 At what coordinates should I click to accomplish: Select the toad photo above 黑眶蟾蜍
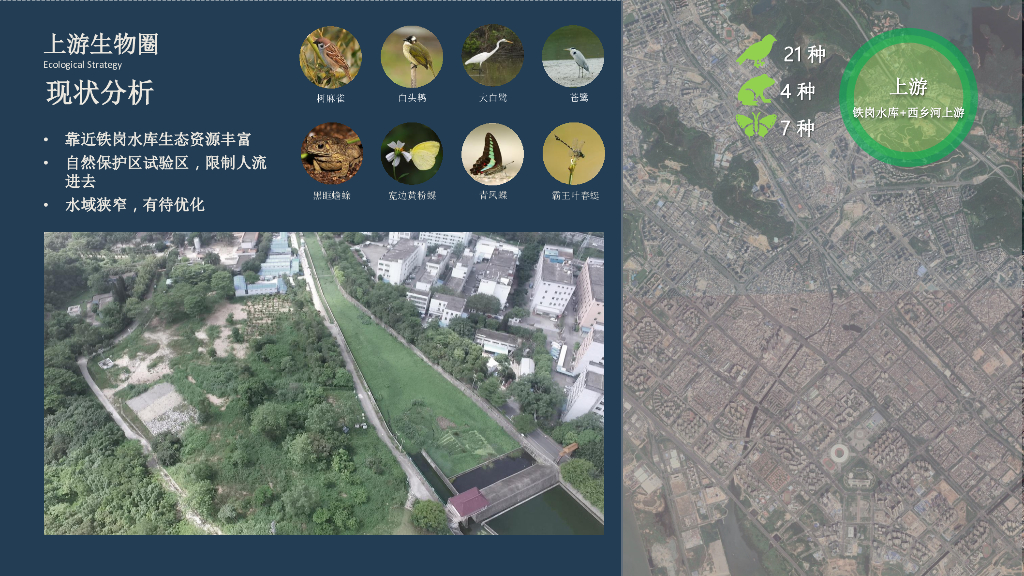pyautogui.click(x=332, y=154)
